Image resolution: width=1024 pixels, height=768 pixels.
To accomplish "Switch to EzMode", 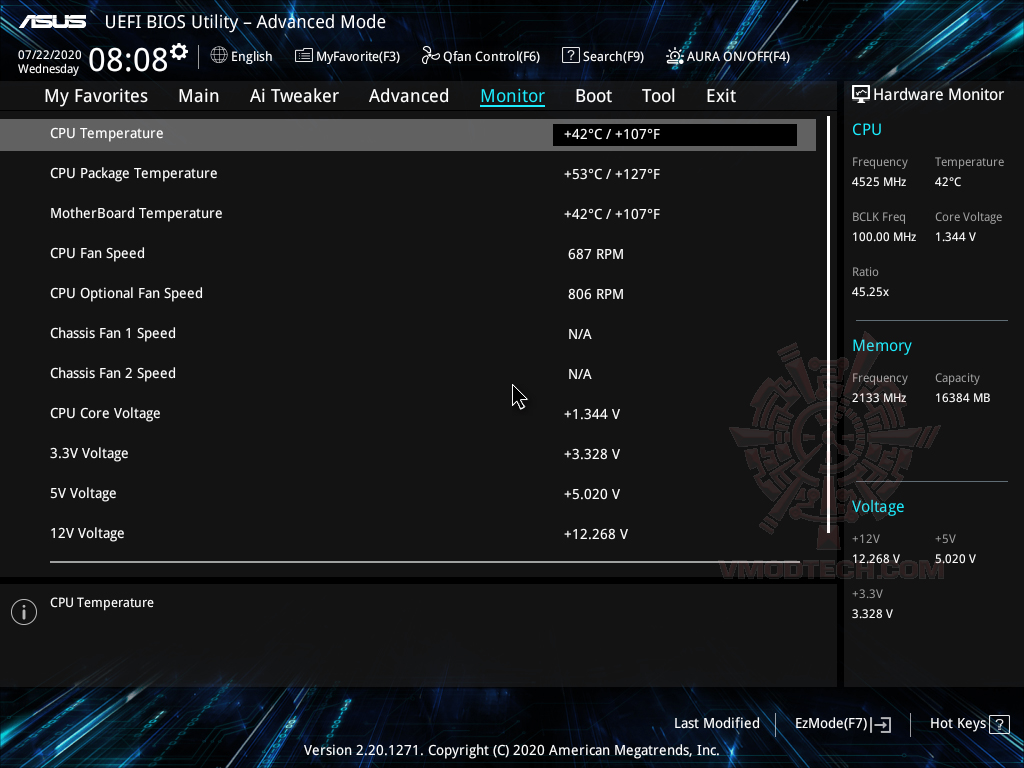I will (842, 723).
